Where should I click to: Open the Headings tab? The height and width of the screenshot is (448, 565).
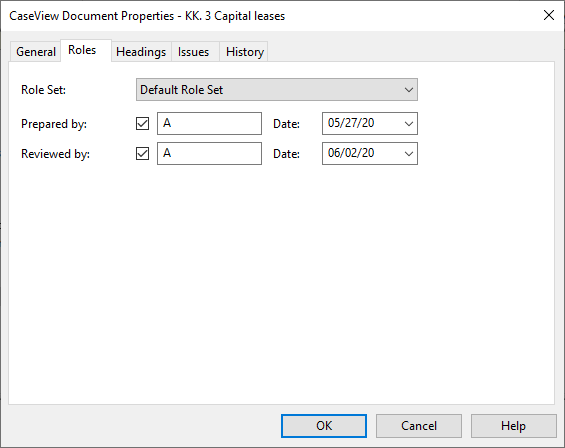[x=141, y=52]
